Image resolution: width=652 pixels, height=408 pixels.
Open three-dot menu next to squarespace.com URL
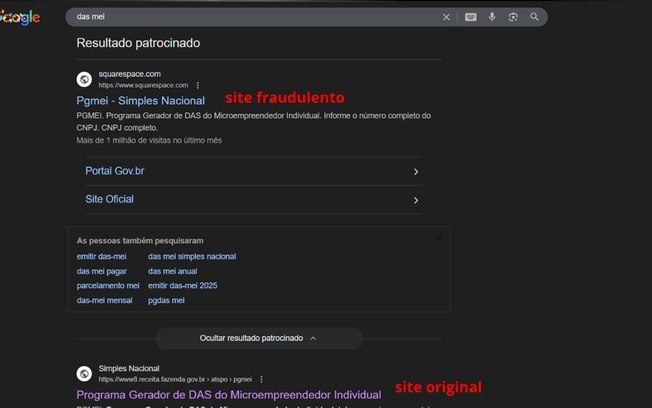[x=198, y=85]
